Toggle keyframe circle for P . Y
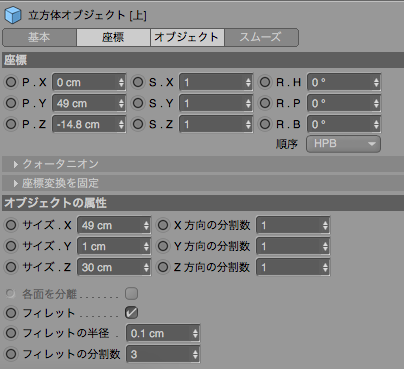Screen dimensions: 404x369 [11, 103]
